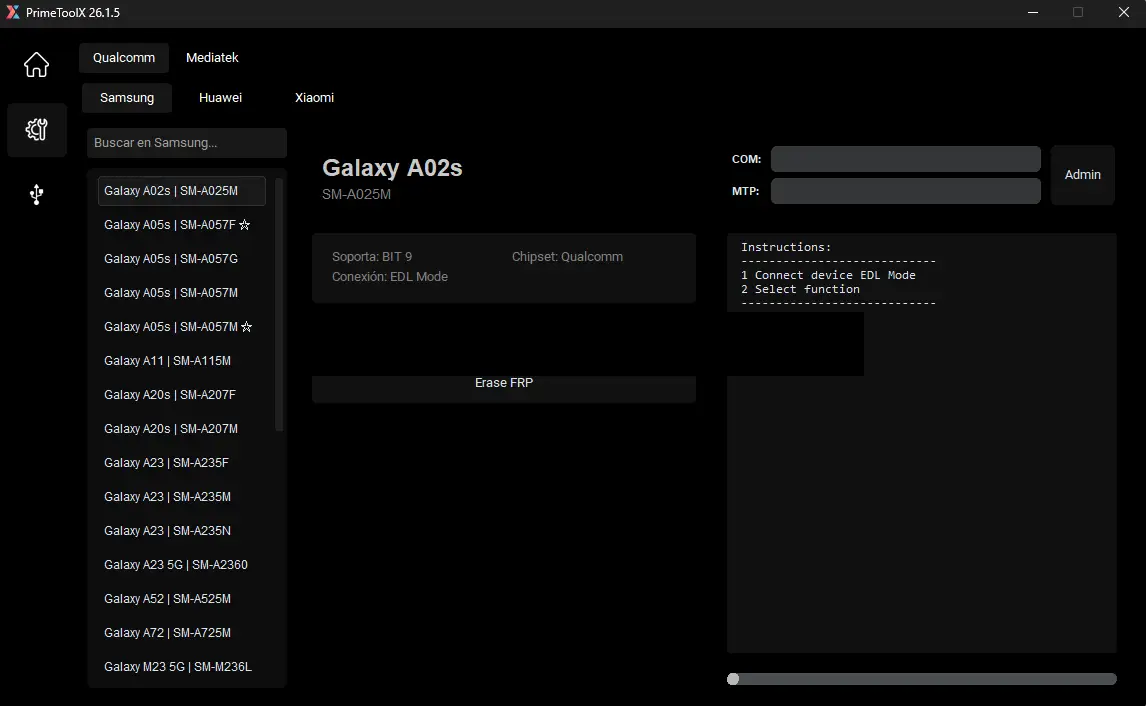1146x706 pixels.
Task: Click the SM-A025M model subtitle
Action: (357, 194)
